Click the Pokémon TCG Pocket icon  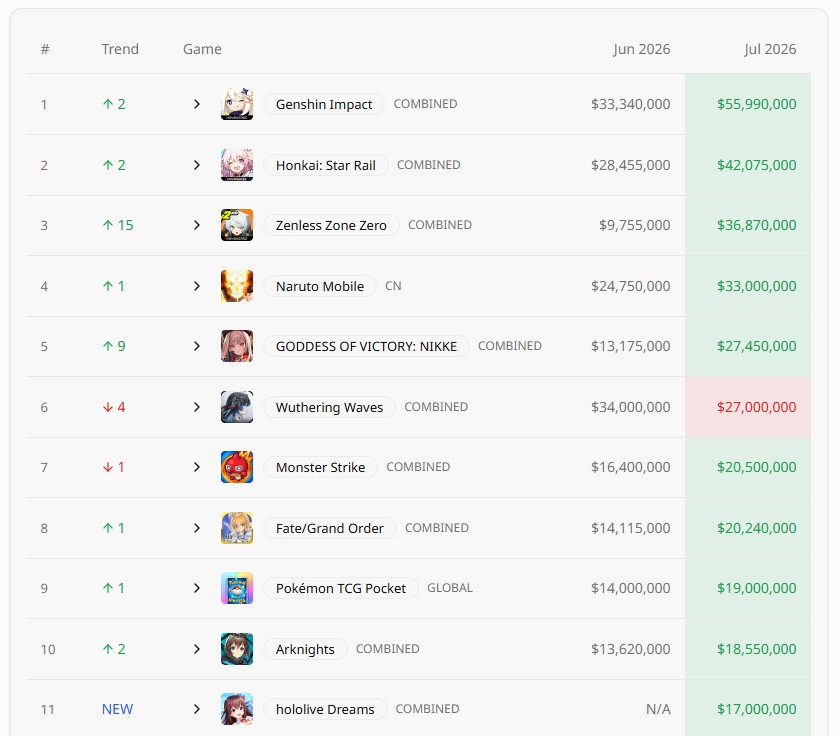pyautogui.click(x=237, y=588)
